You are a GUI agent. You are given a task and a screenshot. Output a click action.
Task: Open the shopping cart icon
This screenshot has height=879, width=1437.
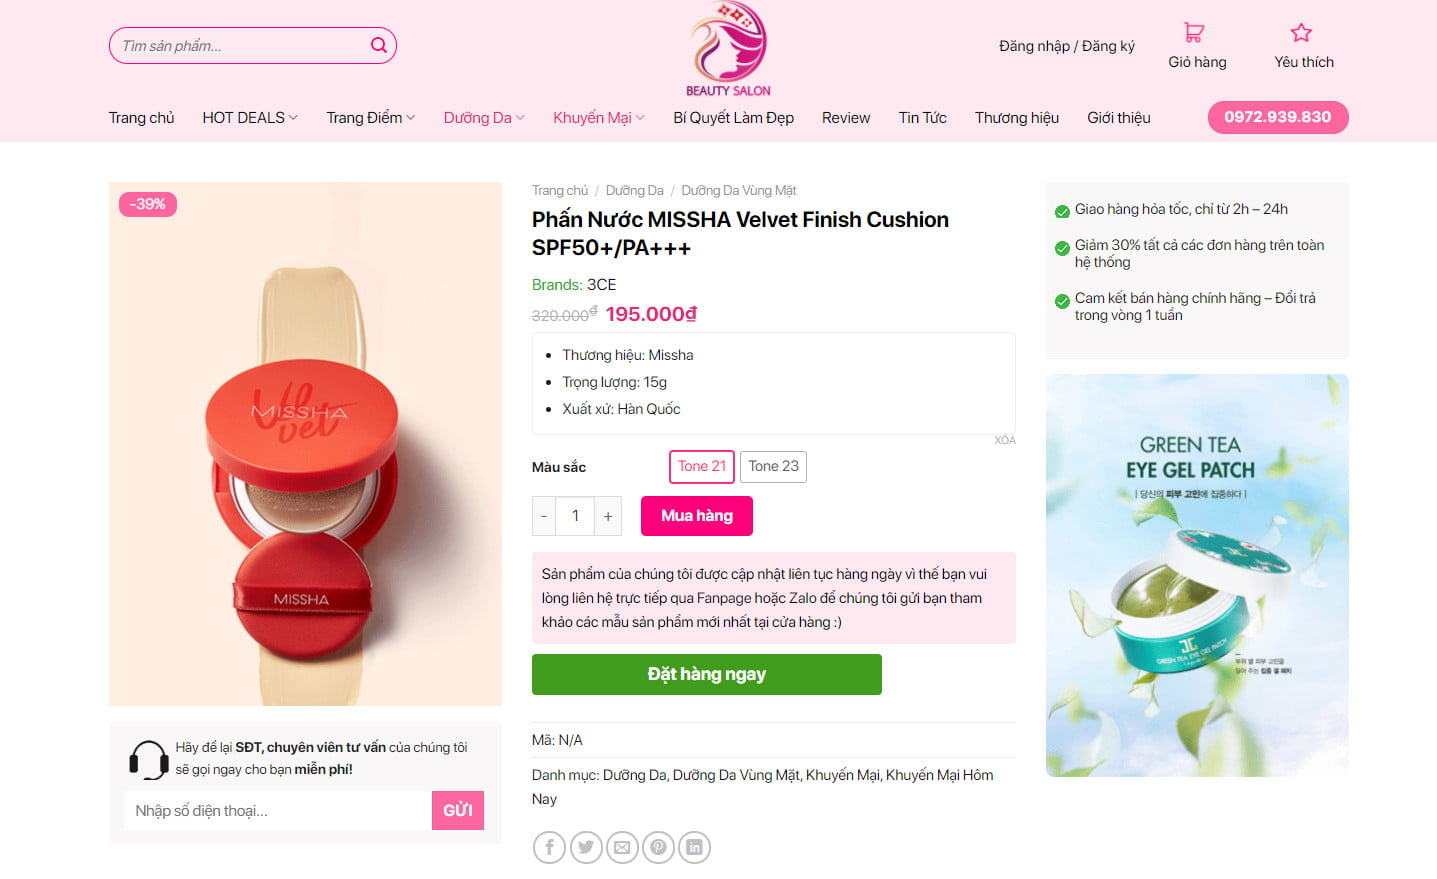tap(1194, 33)
